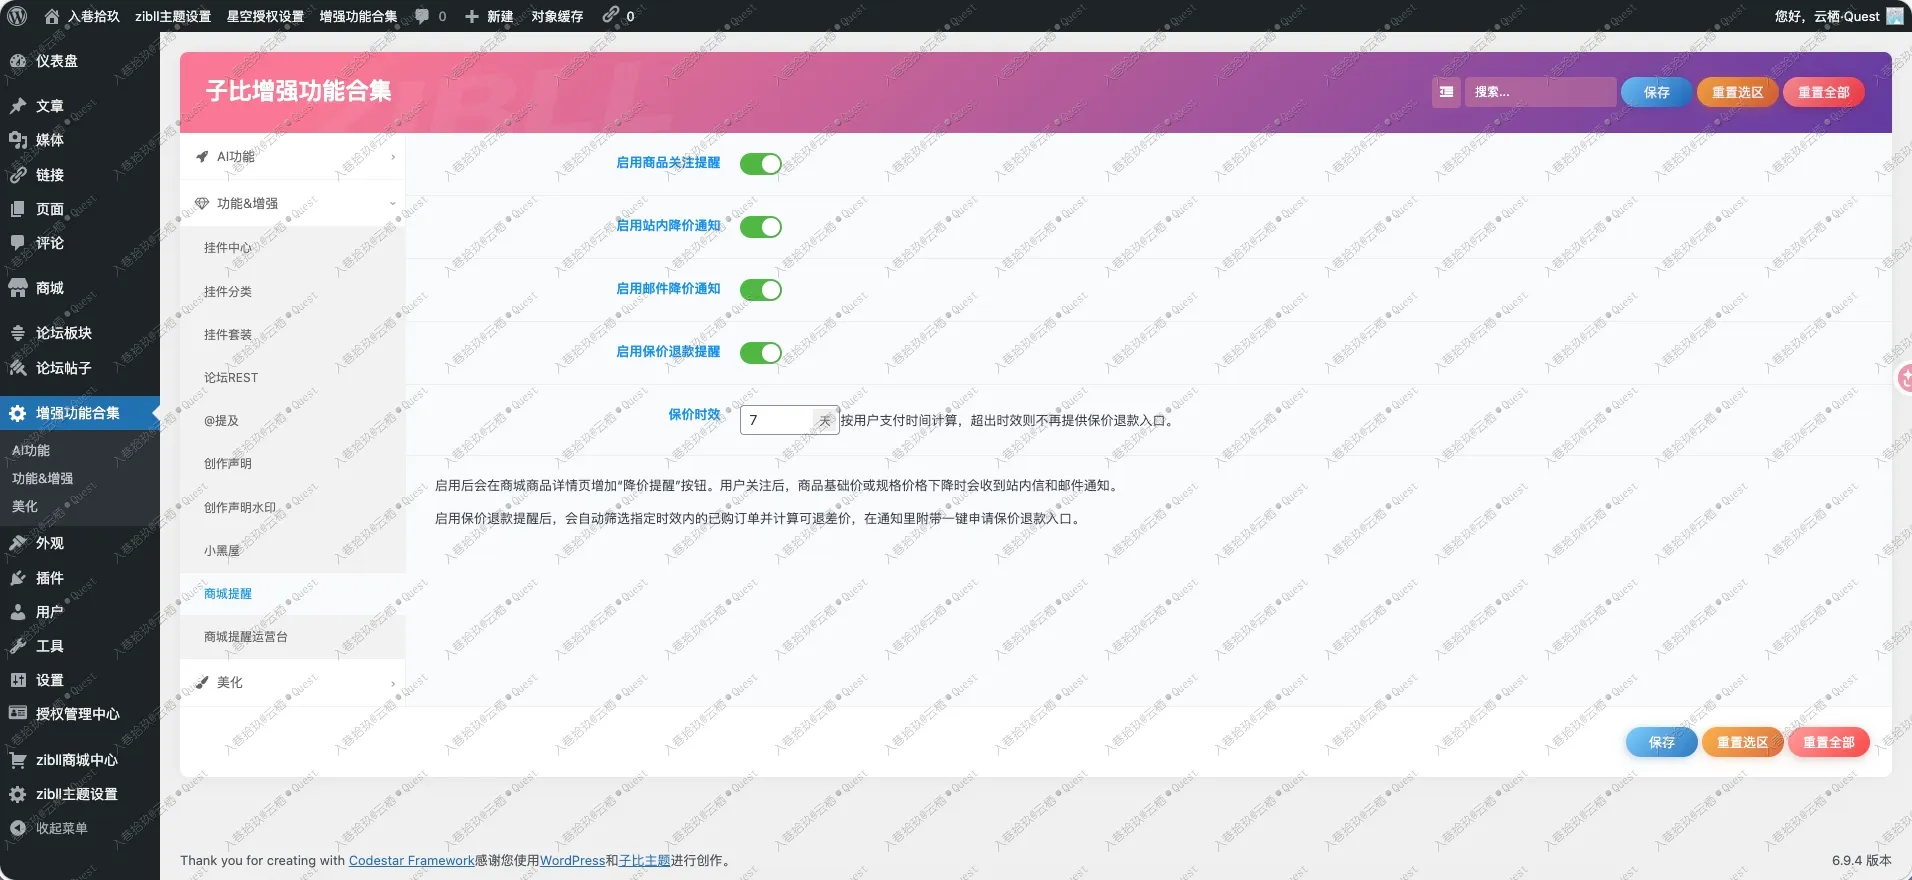Open 对象缓存 in the admin bar

[x=557, y=16]
